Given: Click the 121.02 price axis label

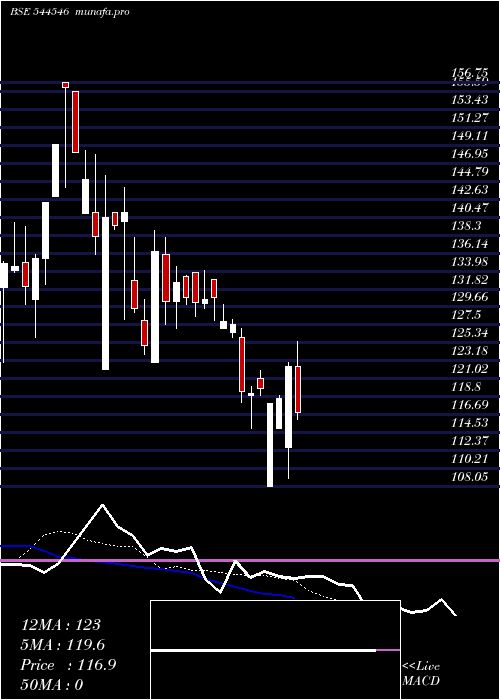Looking at the screenshot, I should coord(470,369).
